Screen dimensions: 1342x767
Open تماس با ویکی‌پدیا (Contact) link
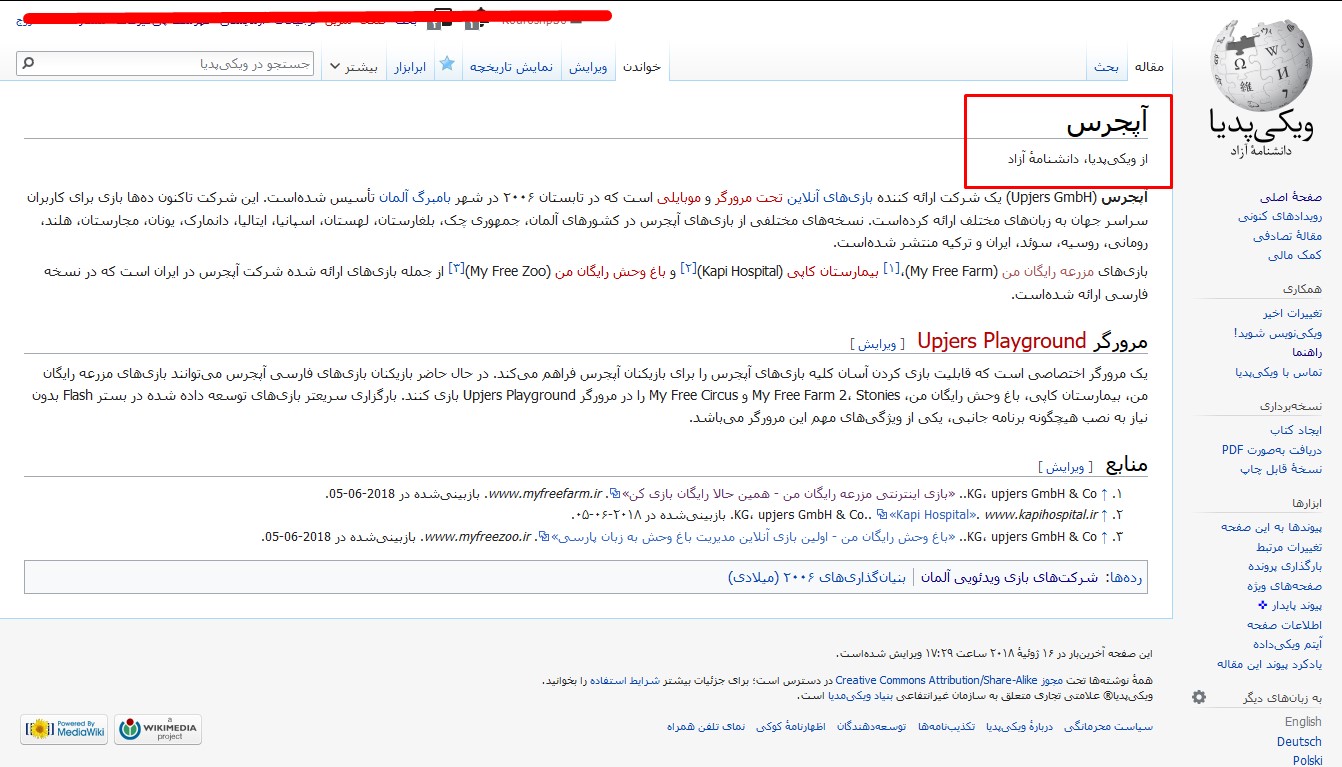[1278, 372]
